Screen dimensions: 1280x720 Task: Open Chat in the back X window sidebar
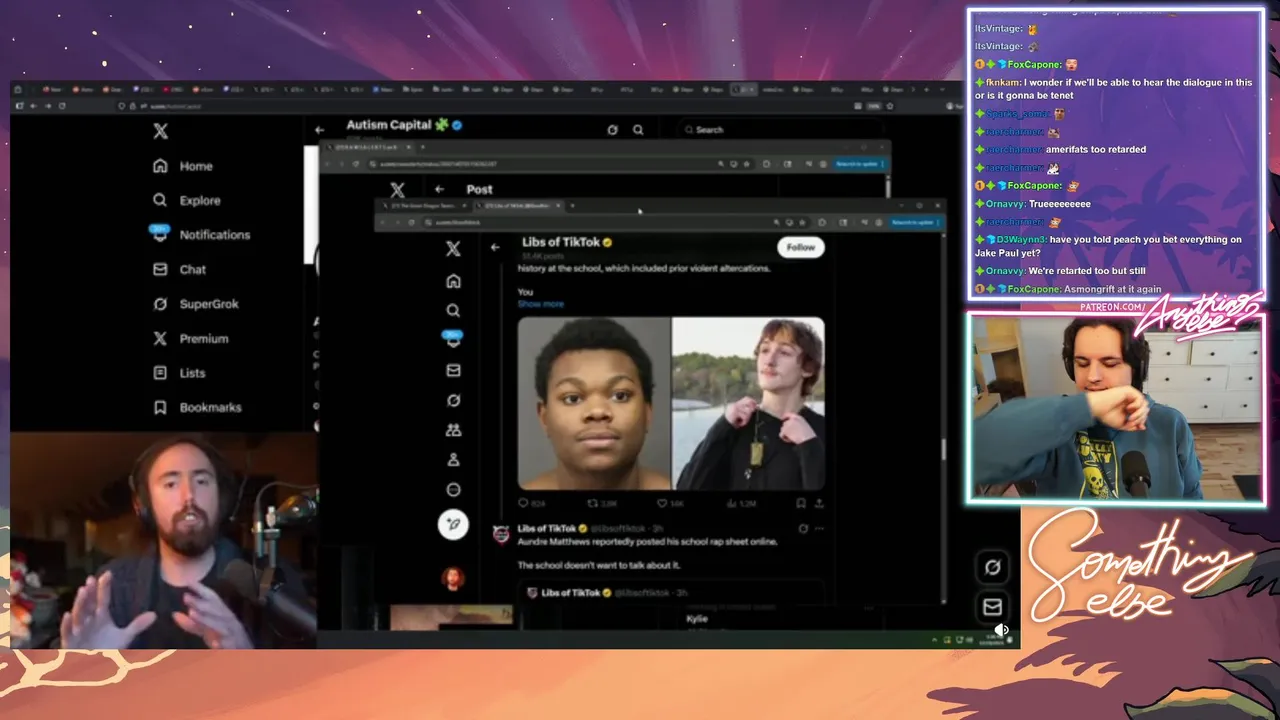tap(180, 269)
